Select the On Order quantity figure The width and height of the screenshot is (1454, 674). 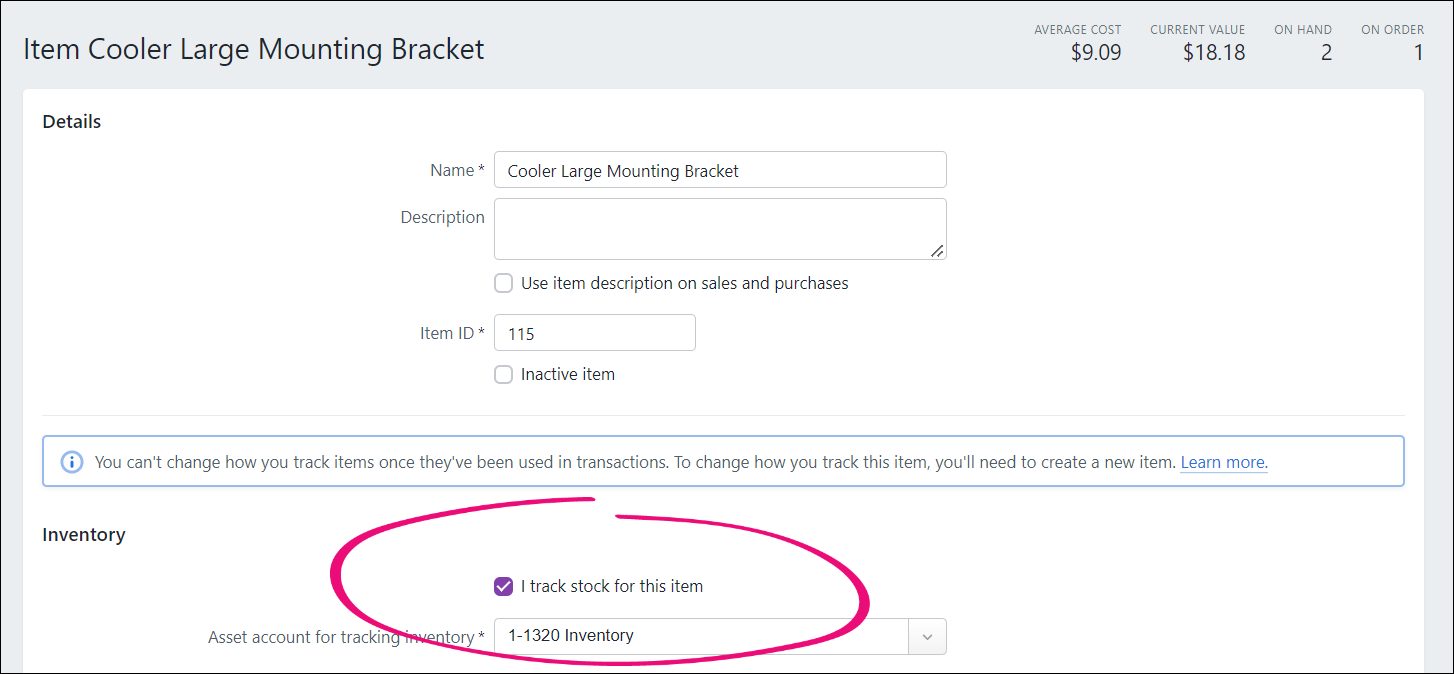click(1417, 53)
